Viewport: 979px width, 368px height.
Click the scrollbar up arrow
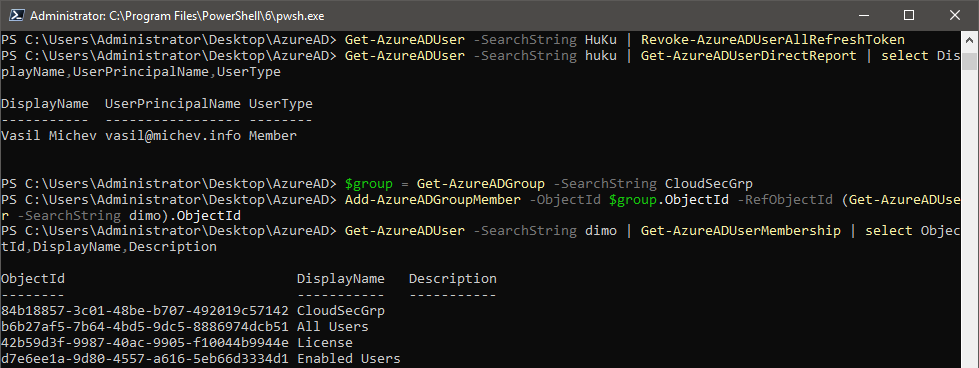(968, 41)
